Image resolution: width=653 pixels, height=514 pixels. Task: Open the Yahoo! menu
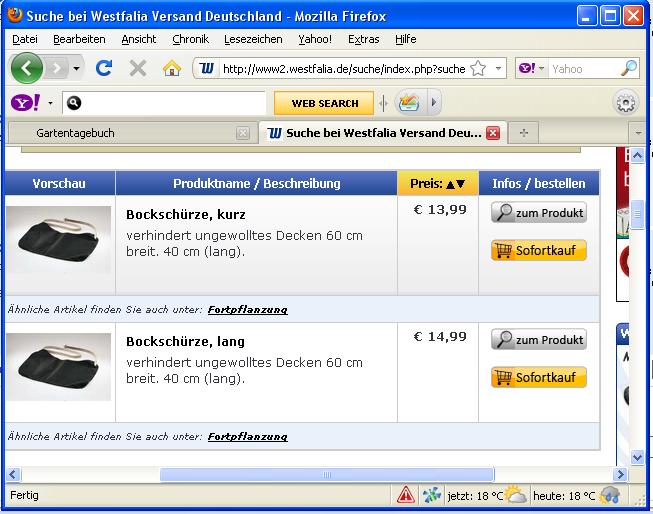pos(315,39)
